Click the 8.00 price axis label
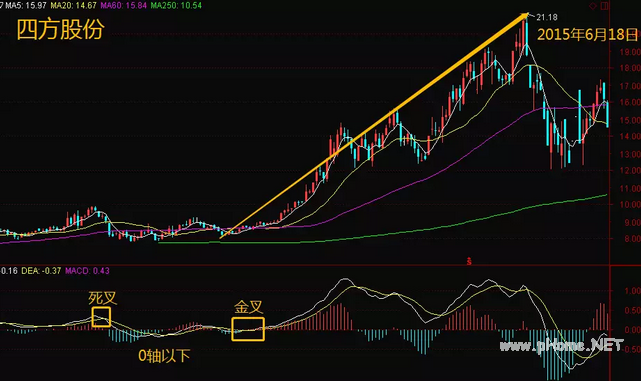 (632, 239)
